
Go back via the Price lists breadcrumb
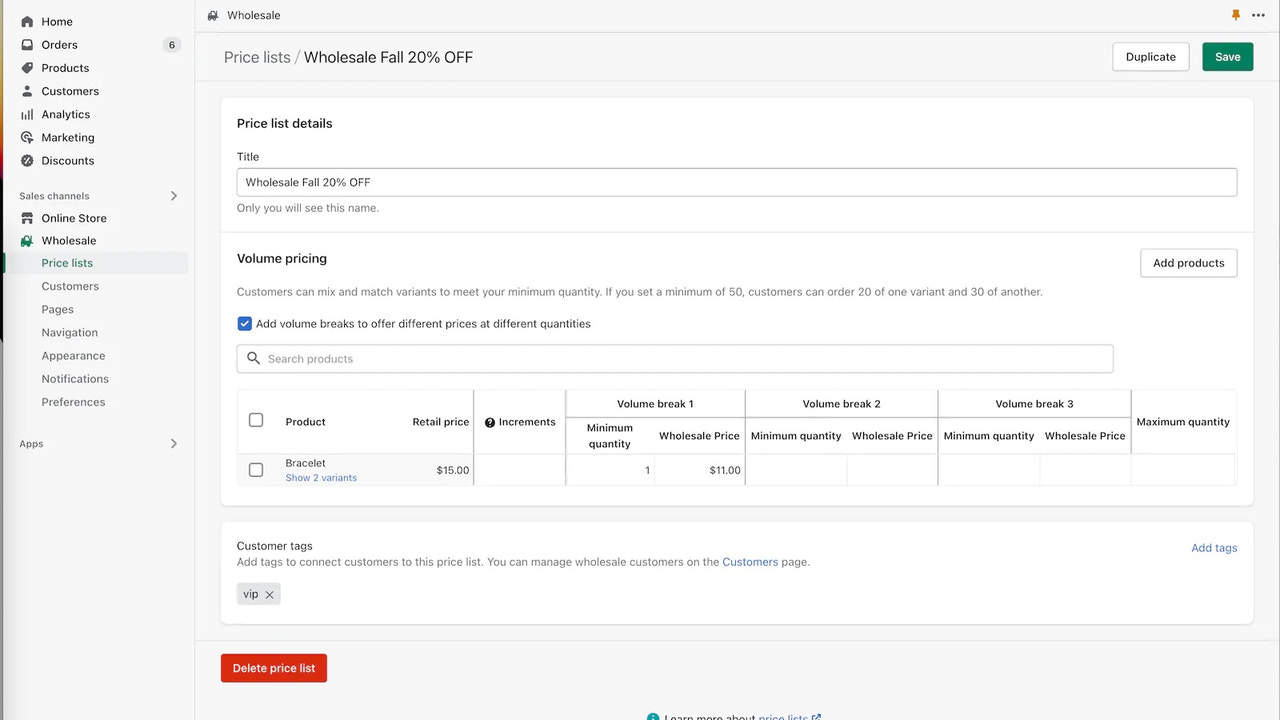[x=257, y=57]
